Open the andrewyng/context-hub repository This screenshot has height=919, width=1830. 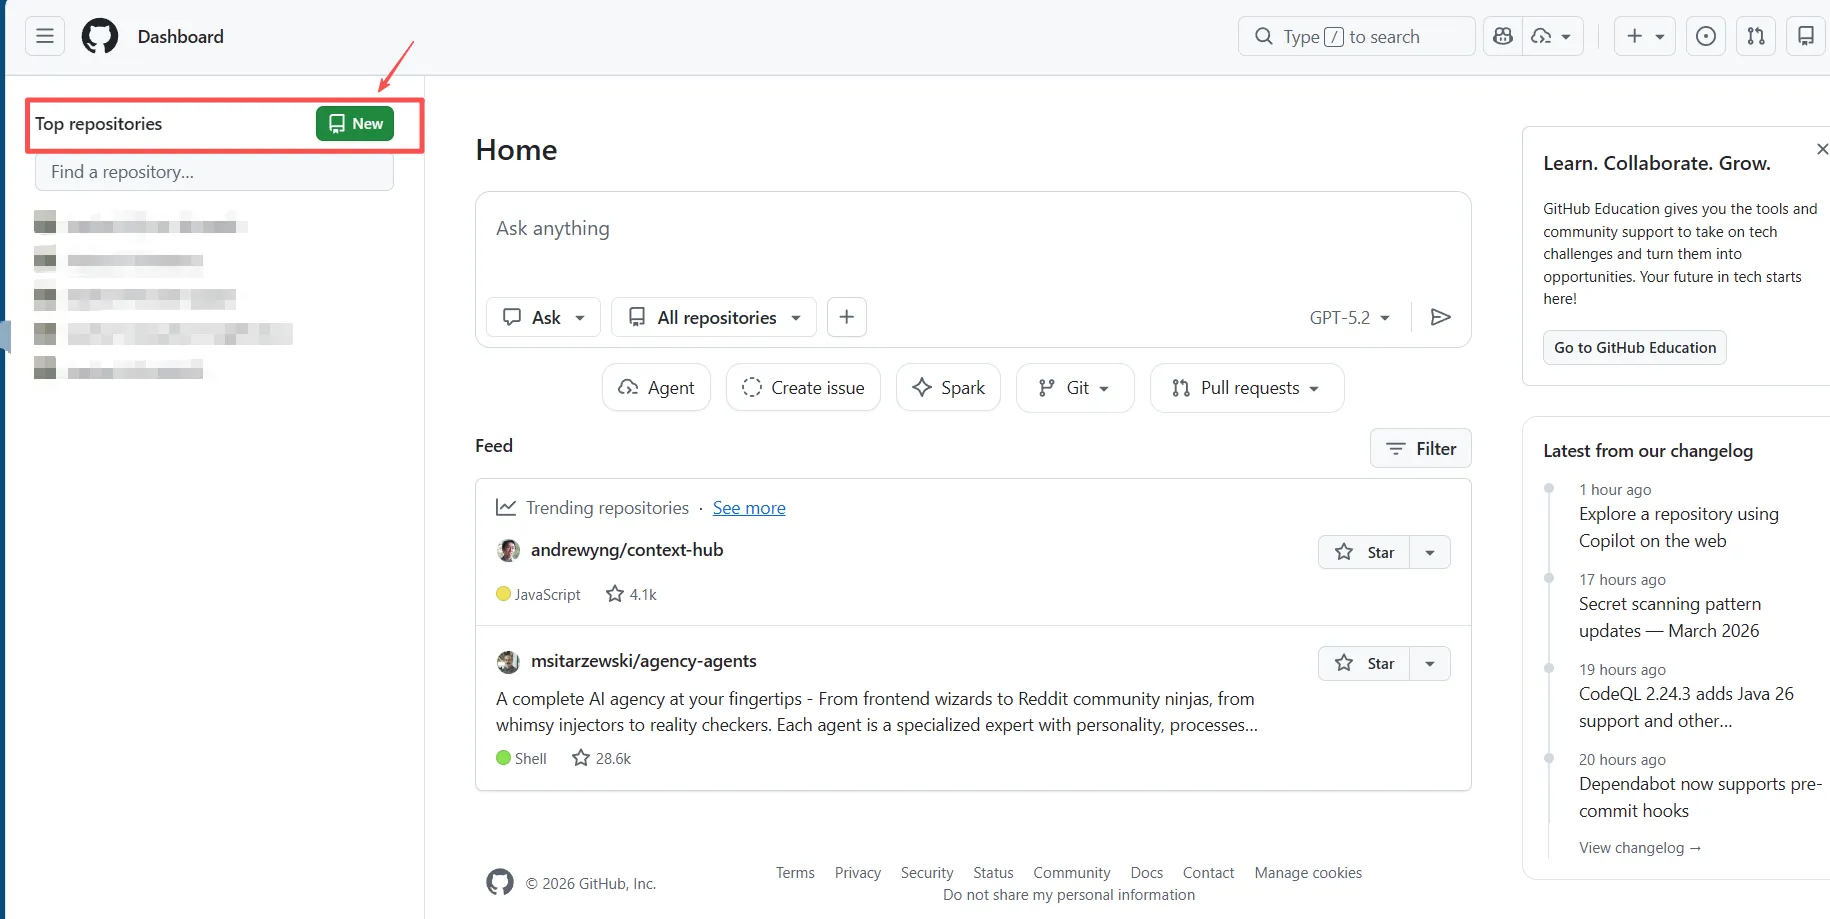(x=627, y=550)
